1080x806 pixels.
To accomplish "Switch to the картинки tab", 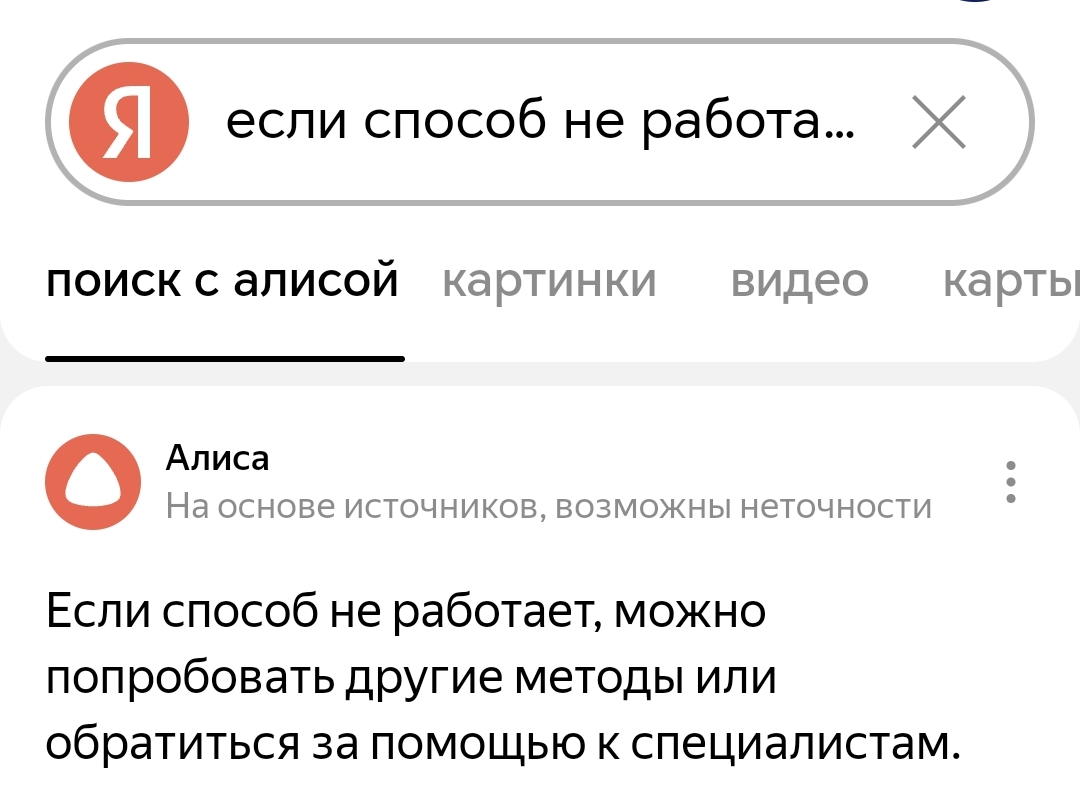I will click(x=548, y=282).
